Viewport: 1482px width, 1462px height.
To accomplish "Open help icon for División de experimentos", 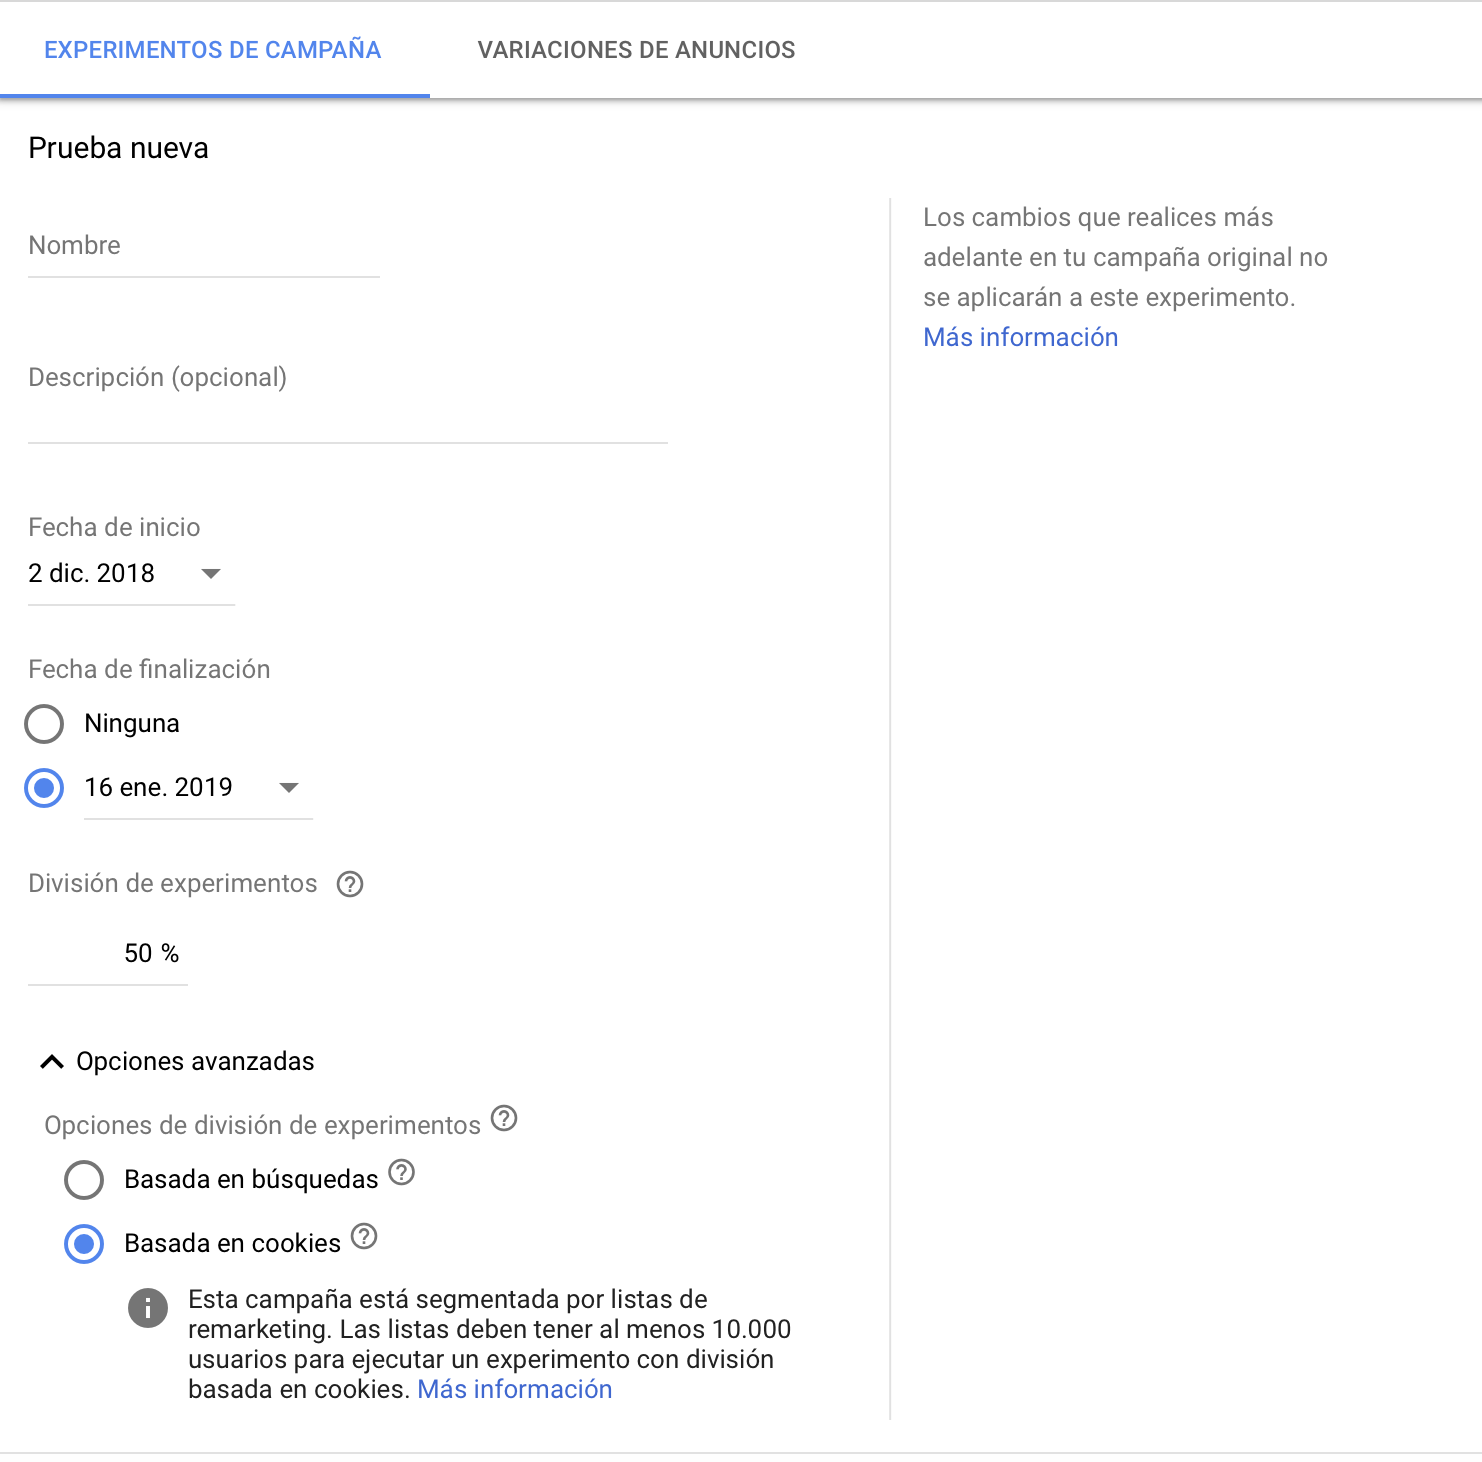I will click(x=350, y=884).
